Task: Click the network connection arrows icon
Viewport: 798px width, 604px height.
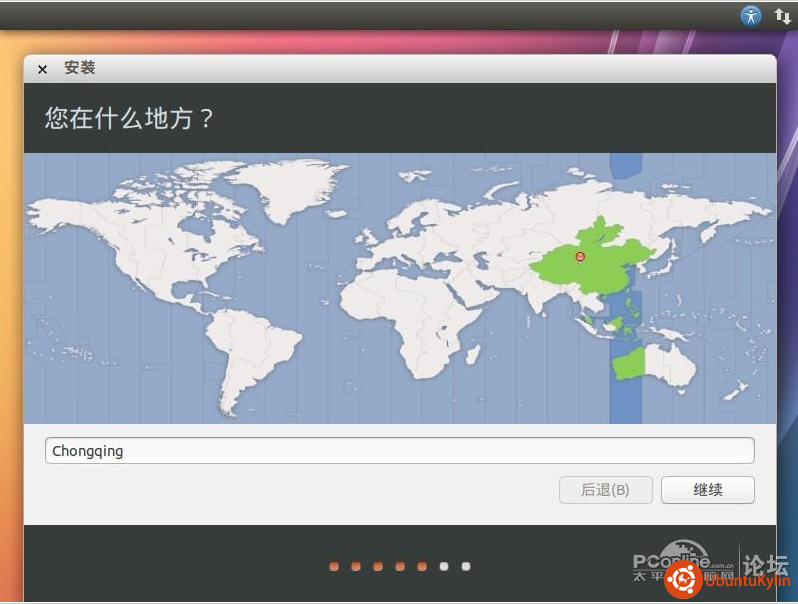Action: coord(782,15)
